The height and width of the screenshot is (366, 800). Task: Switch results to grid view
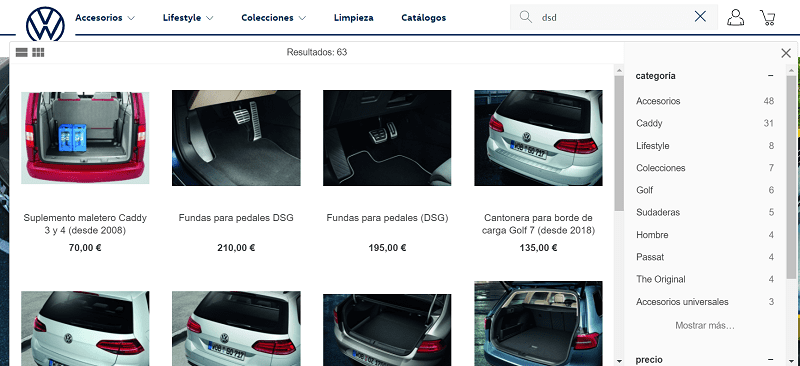tap(38, 52)
